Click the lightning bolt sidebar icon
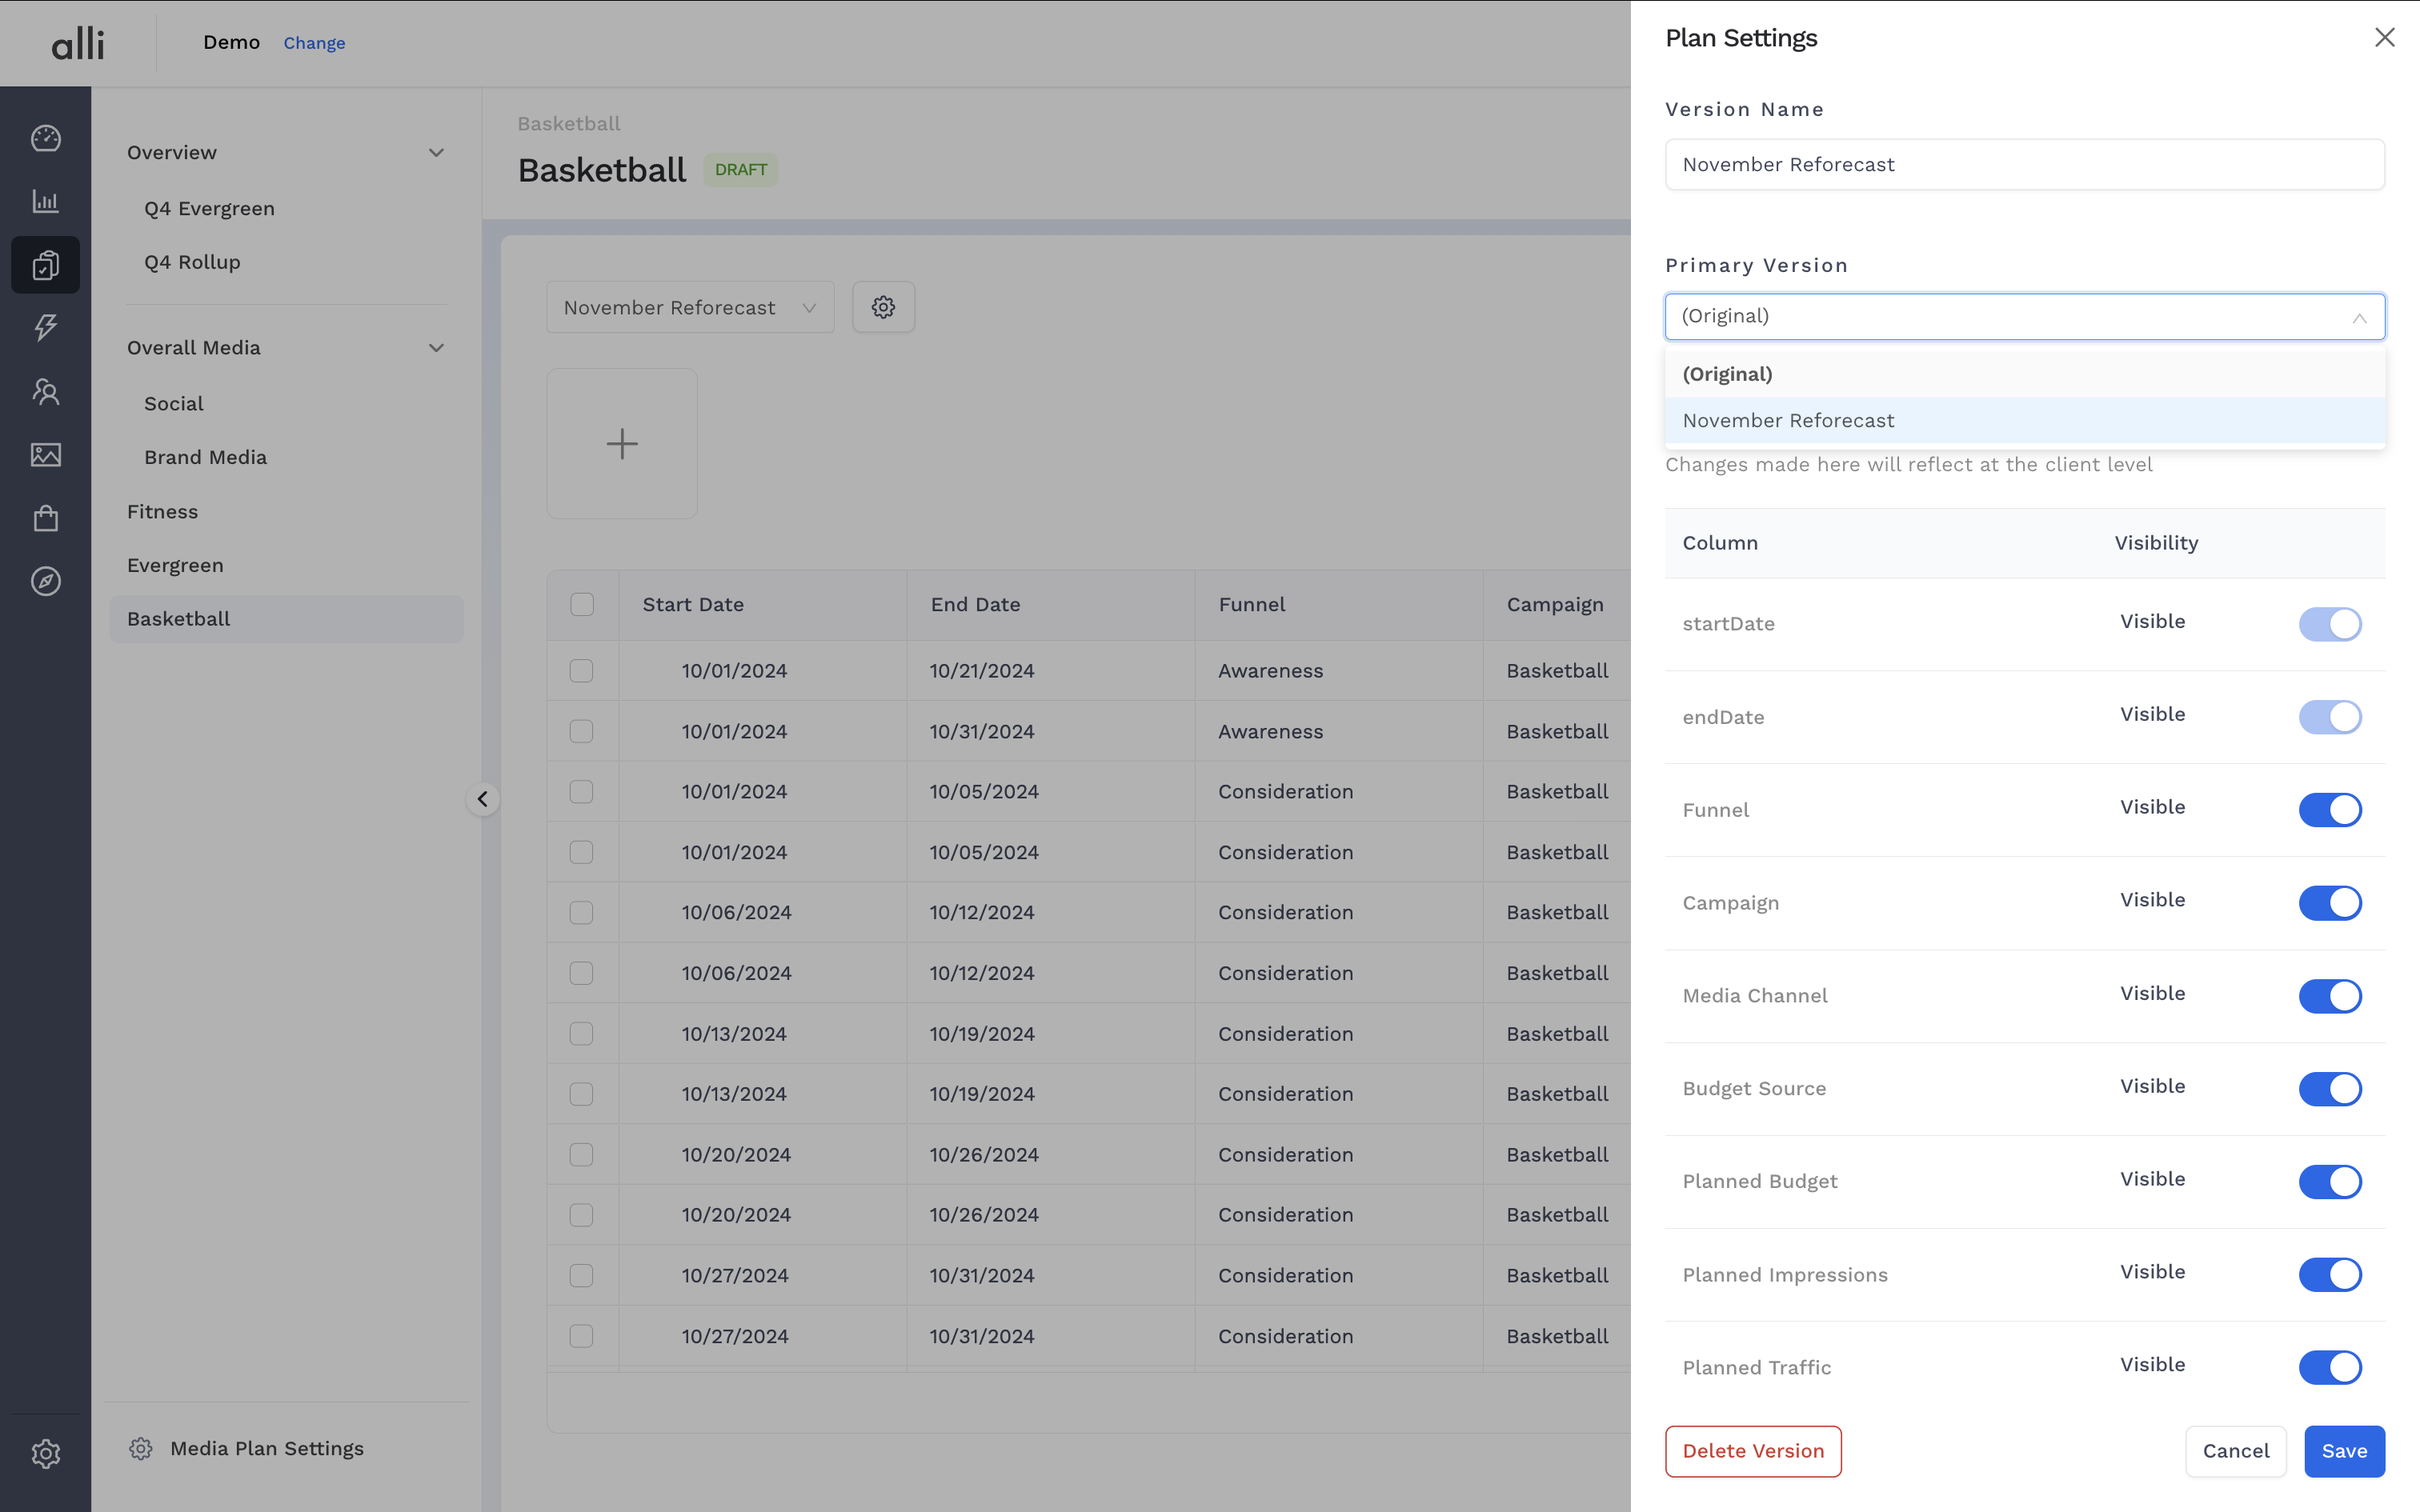The height and width of the screenshot is (1512, 2420). [x=46, y=327]
